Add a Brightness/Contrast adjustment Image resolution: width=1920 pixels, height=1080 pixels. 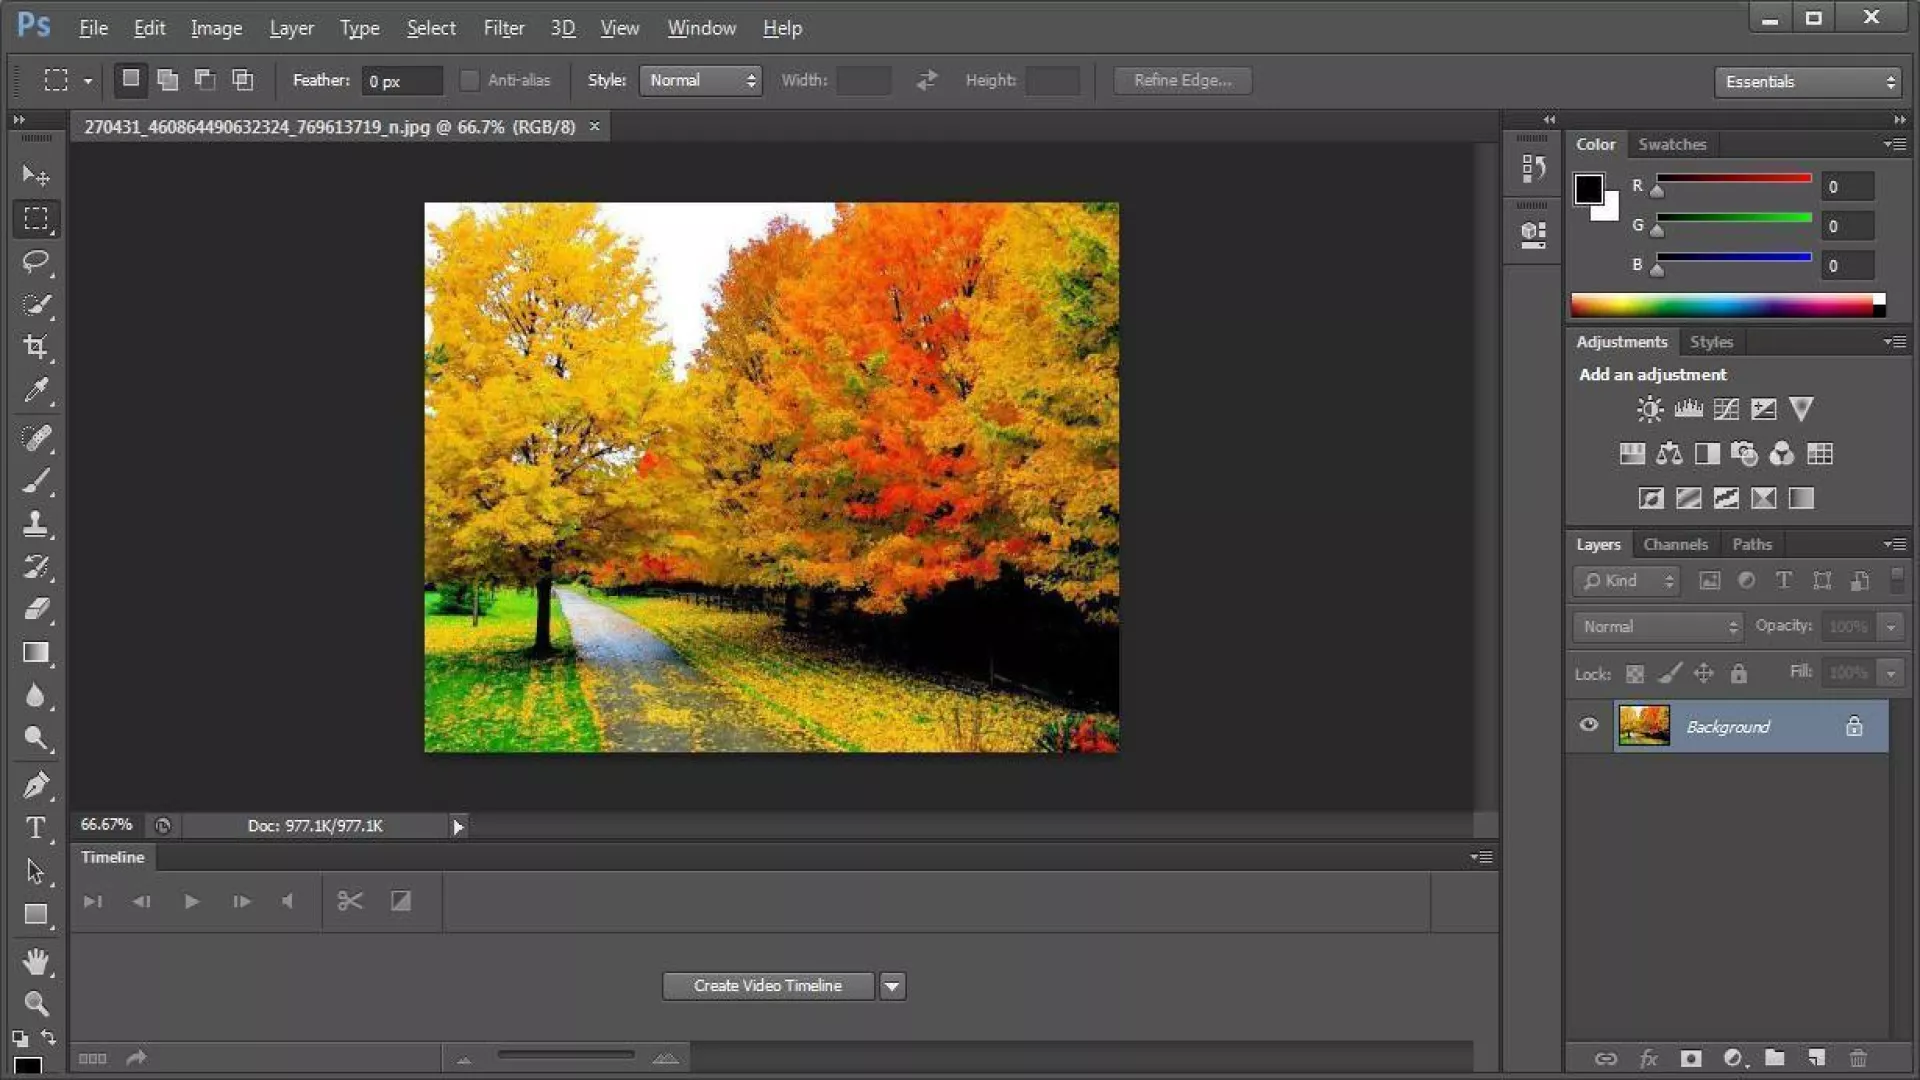[x=1649, y=409]
